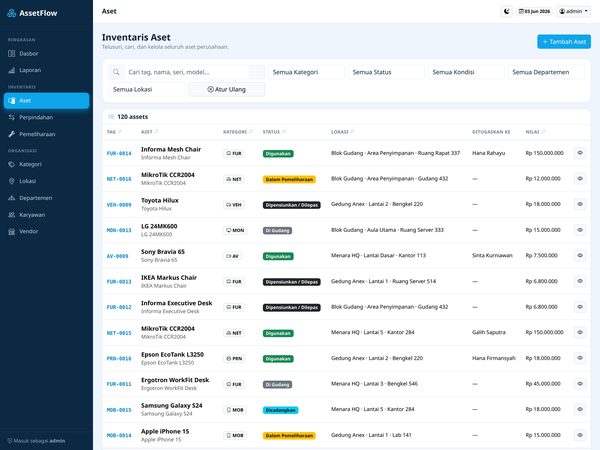
Task: View details eye icon for NET-0016 row
Action: point(580,179)
